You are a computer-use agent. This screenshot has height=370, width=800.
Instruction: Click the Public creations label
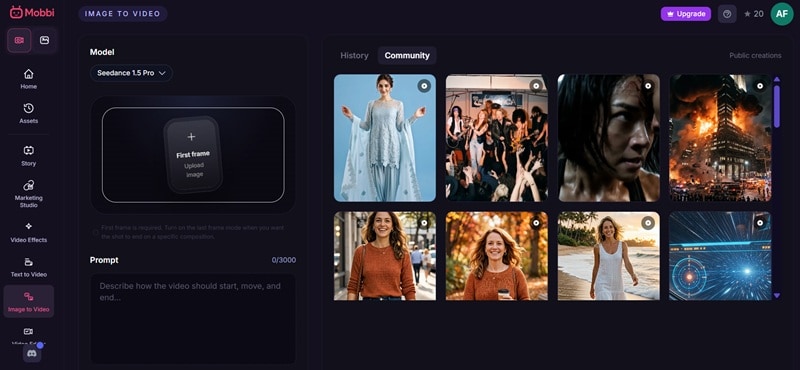point(755,56)
